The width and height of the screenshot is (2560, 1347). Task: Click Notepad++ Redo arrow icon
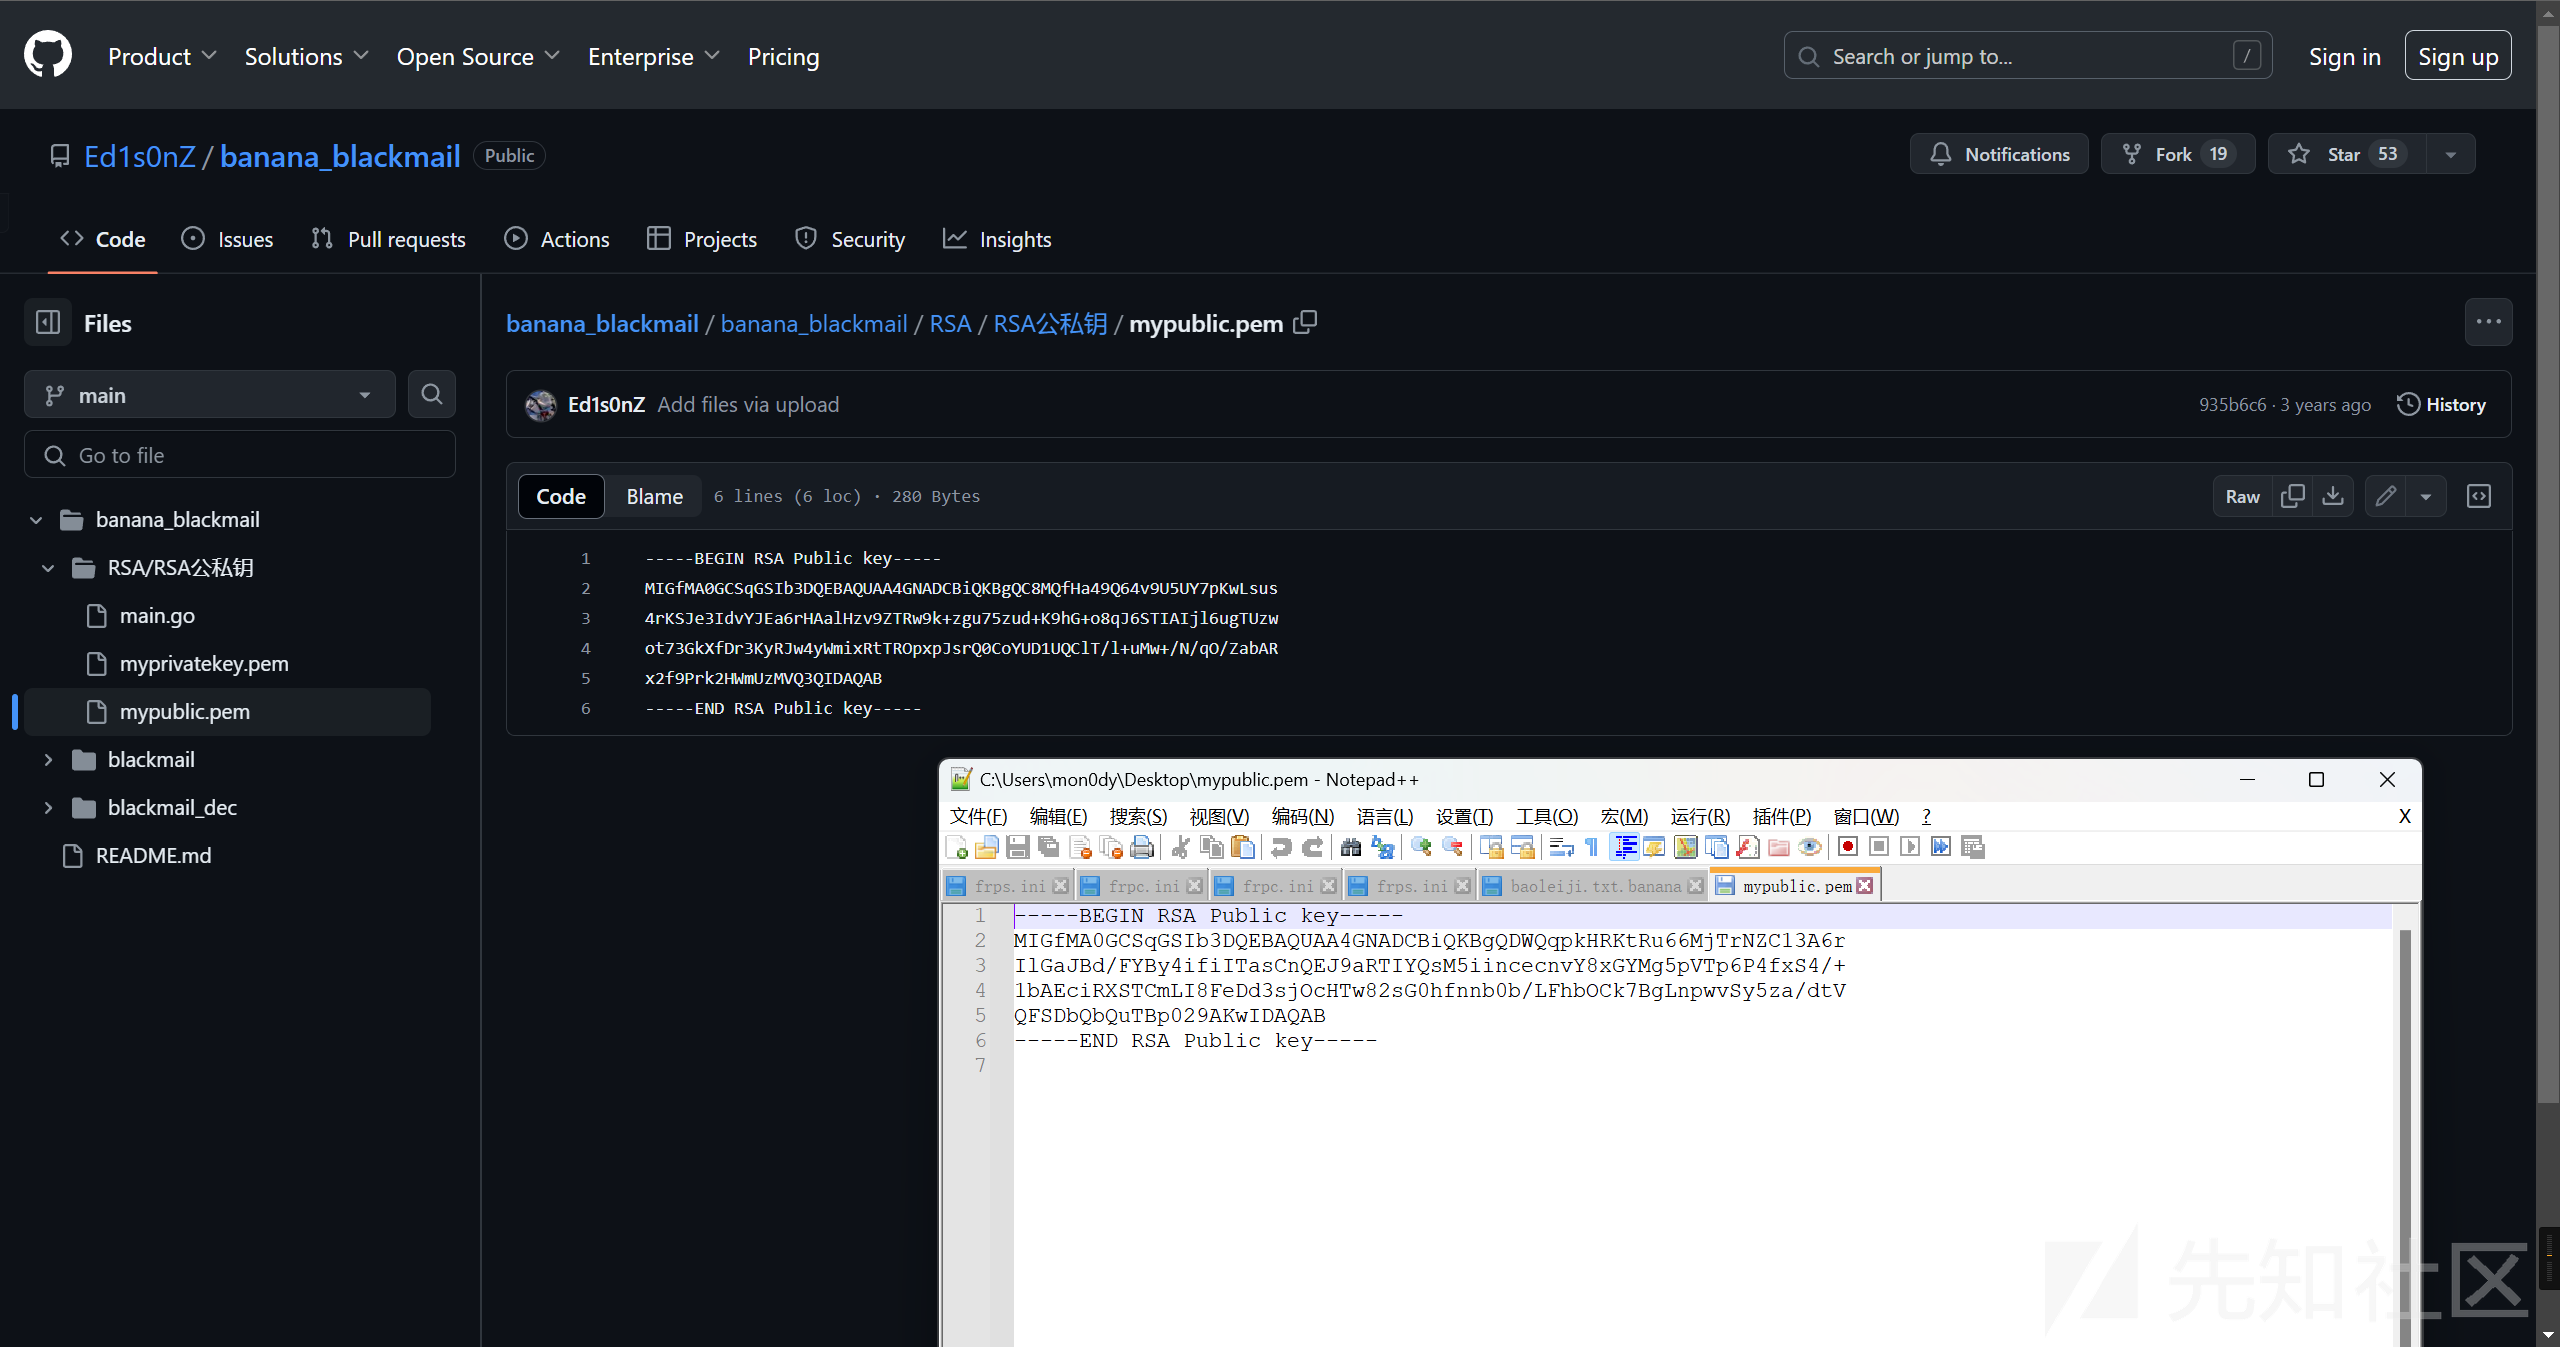coord(1312,847)
